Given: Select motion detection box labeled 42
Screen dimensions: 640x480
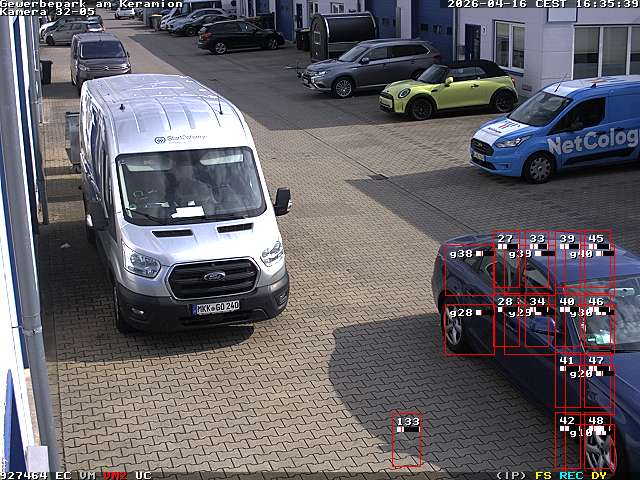Looking at the screenshot, I should pos(568,441).
